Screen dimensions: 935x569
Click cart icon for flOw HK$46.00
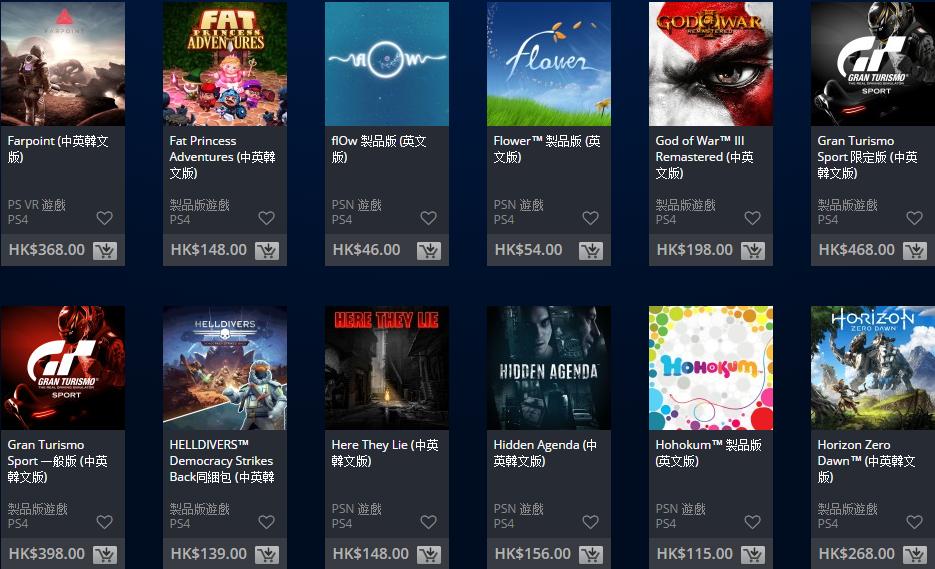429,251
